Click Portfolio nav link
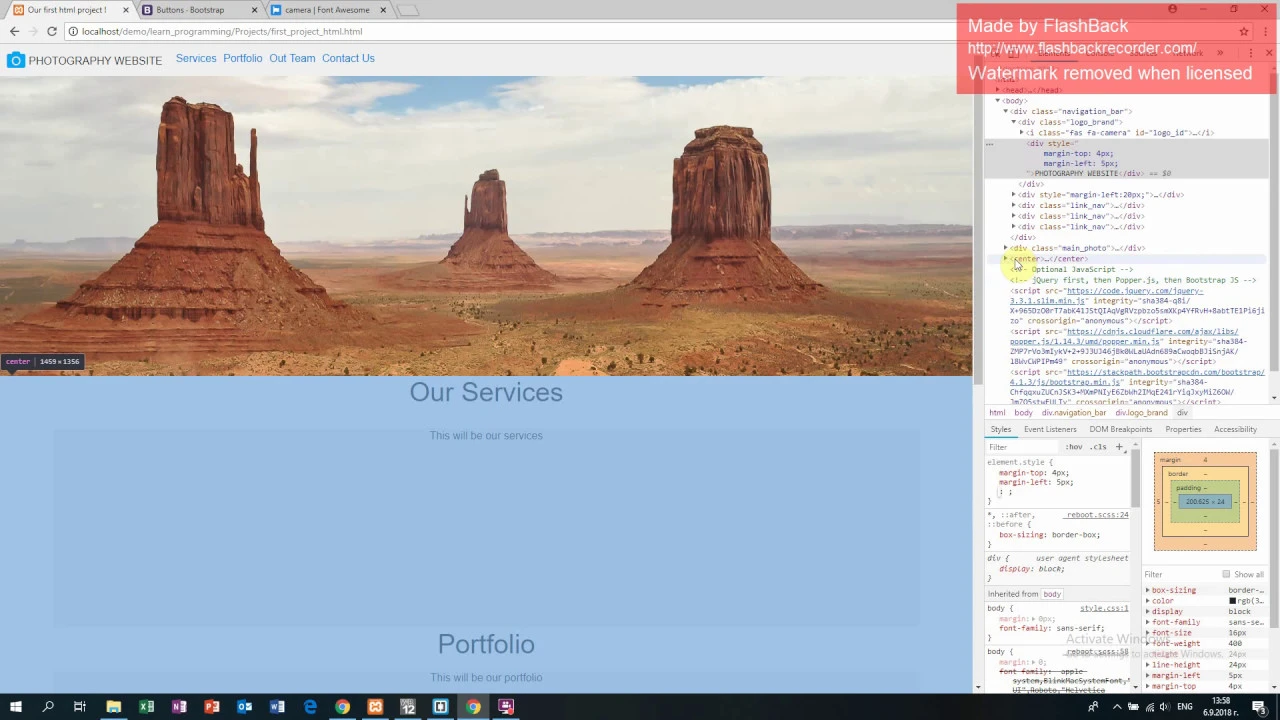Image resolution: width=1280 pixels, height=720 pixels. [x=242, y=58]
